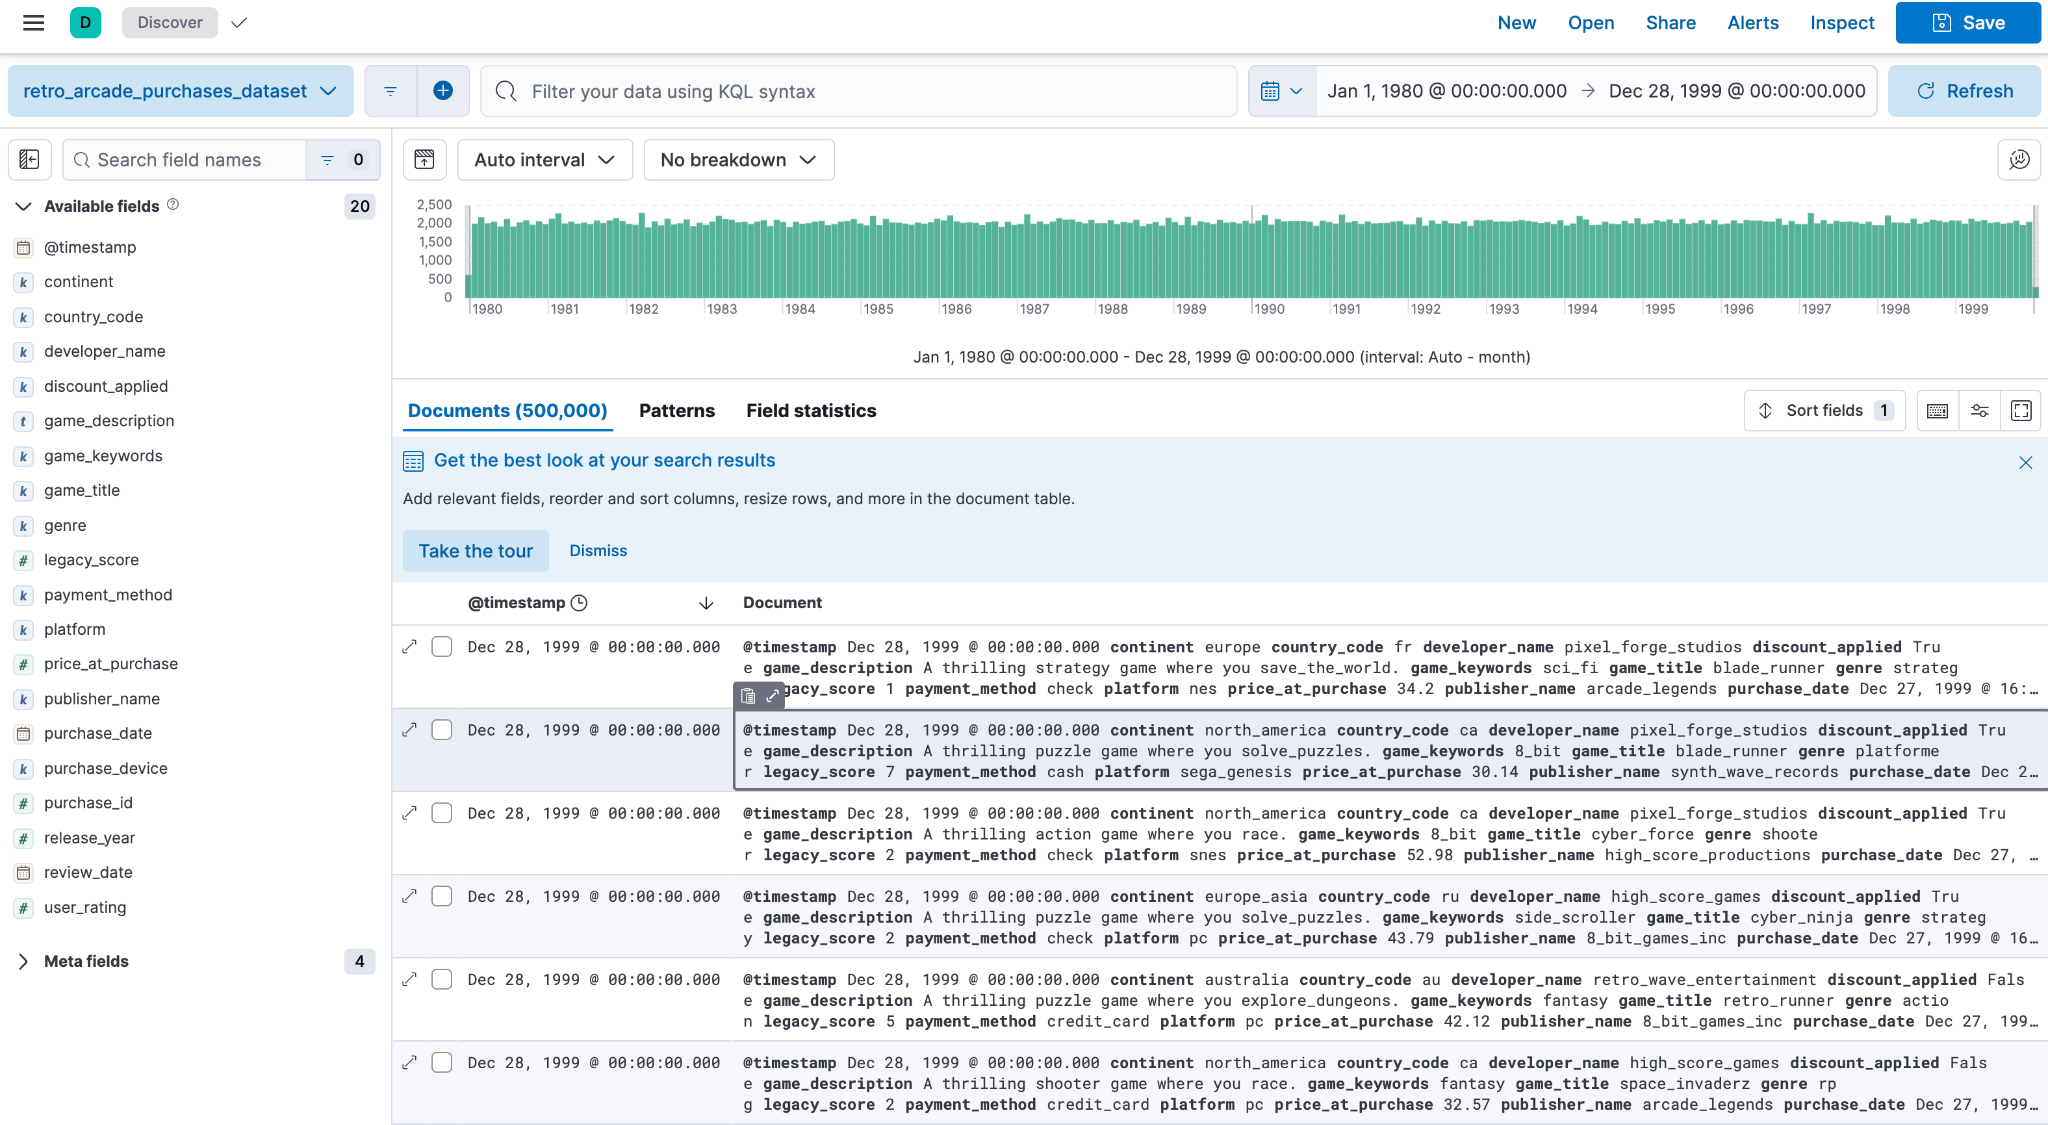Select the checkbox for the cyber_ninja ru row
This screenshot has width=2048, height=1125.
(442, 896)
